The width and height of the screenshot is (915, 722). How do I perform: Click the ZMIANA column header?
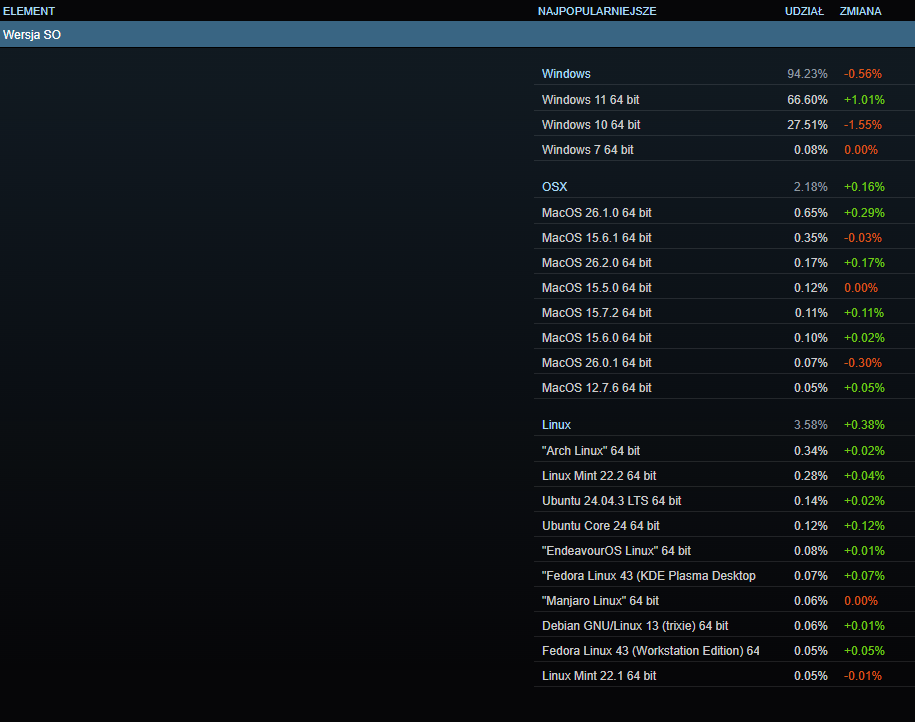tap(860, 11)
